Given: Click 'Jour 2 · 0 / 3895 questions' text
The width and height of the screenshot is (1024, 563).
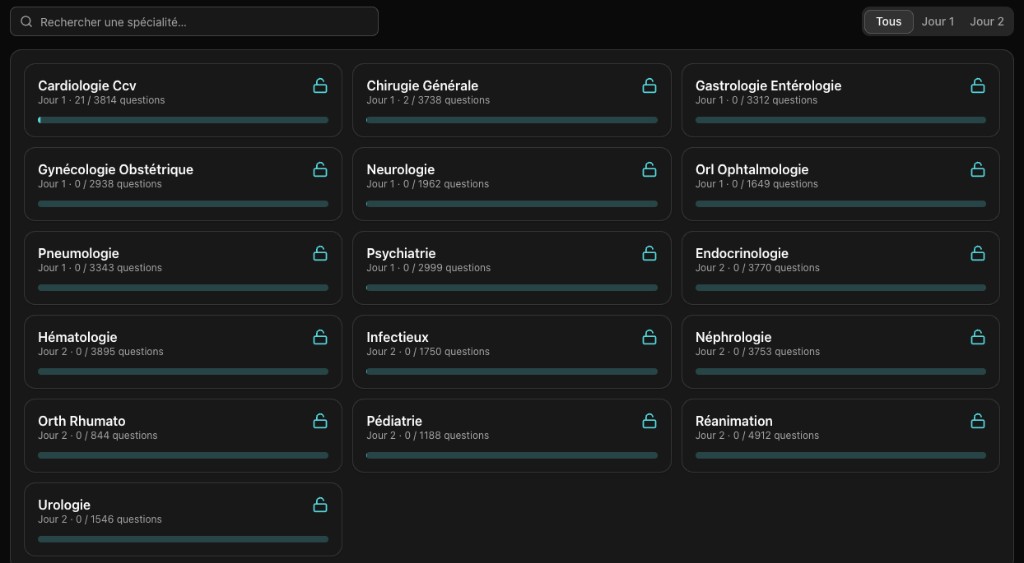Looking at the screenshot, I should 101,351.
